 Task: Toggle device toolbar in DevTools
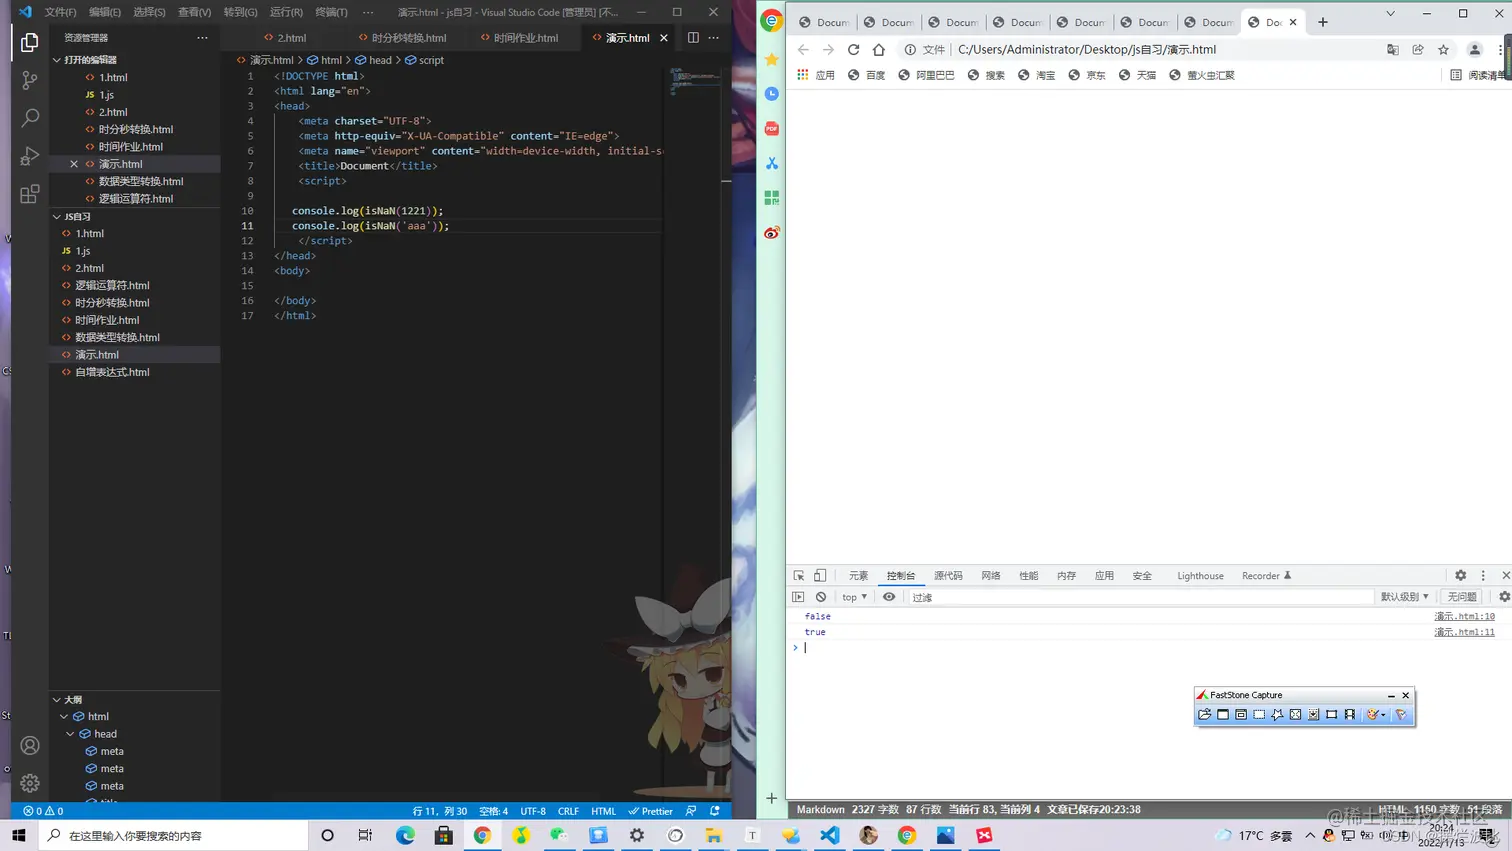tap(820, 576)
